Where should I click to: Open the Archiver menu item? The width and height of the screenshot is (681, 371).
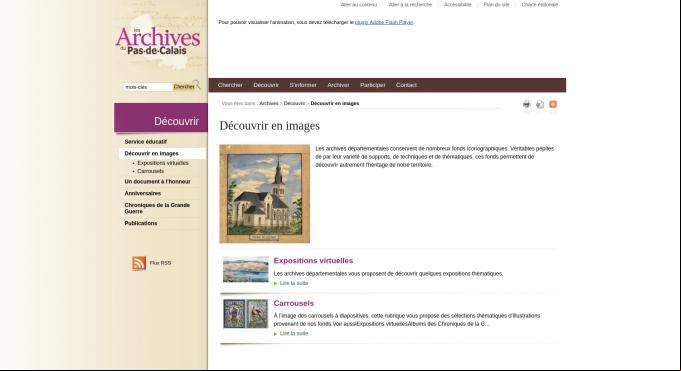pyautogui.click(x=338, y=85)
